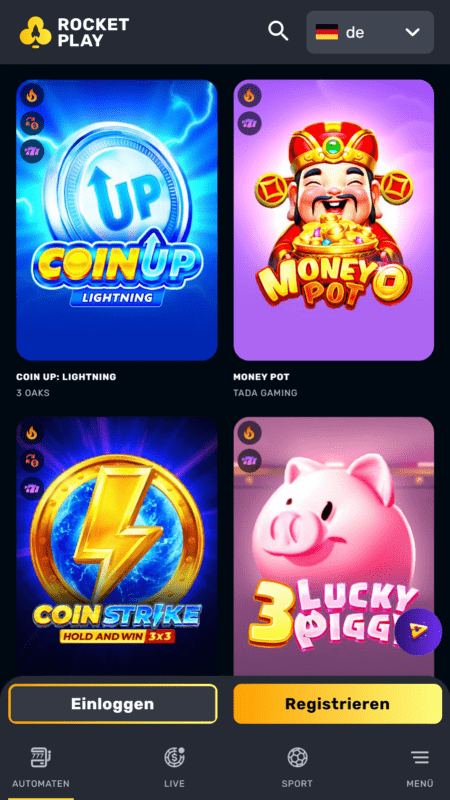The width and height of the screenshot is (450, 800).
Task: Open the search magnifier icon
Action: (x=278, y=32)
